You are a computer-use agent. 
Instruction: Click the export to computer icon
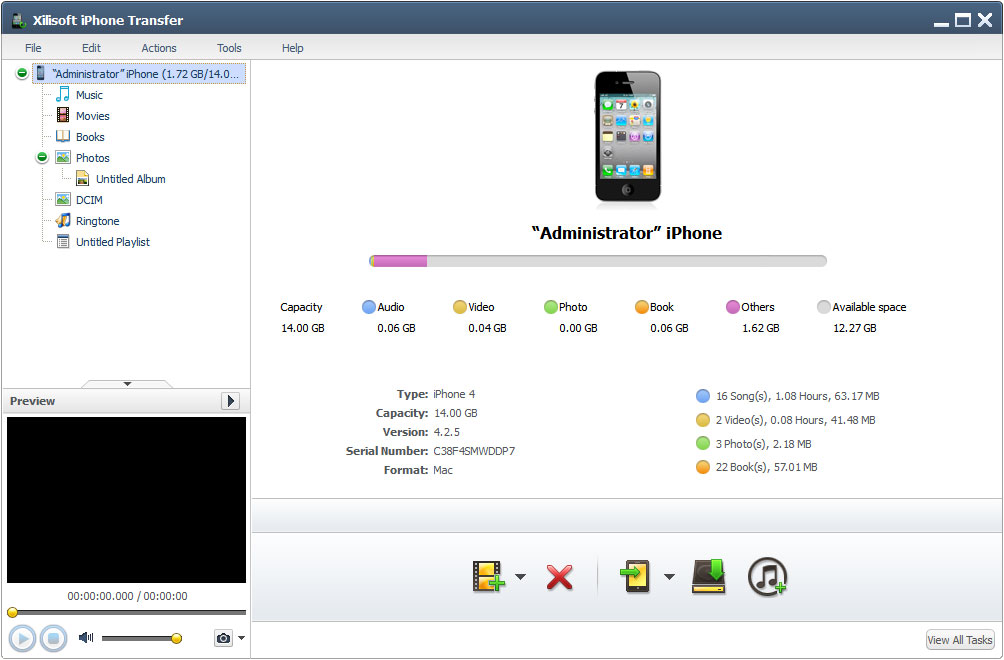tap(709, 576)
